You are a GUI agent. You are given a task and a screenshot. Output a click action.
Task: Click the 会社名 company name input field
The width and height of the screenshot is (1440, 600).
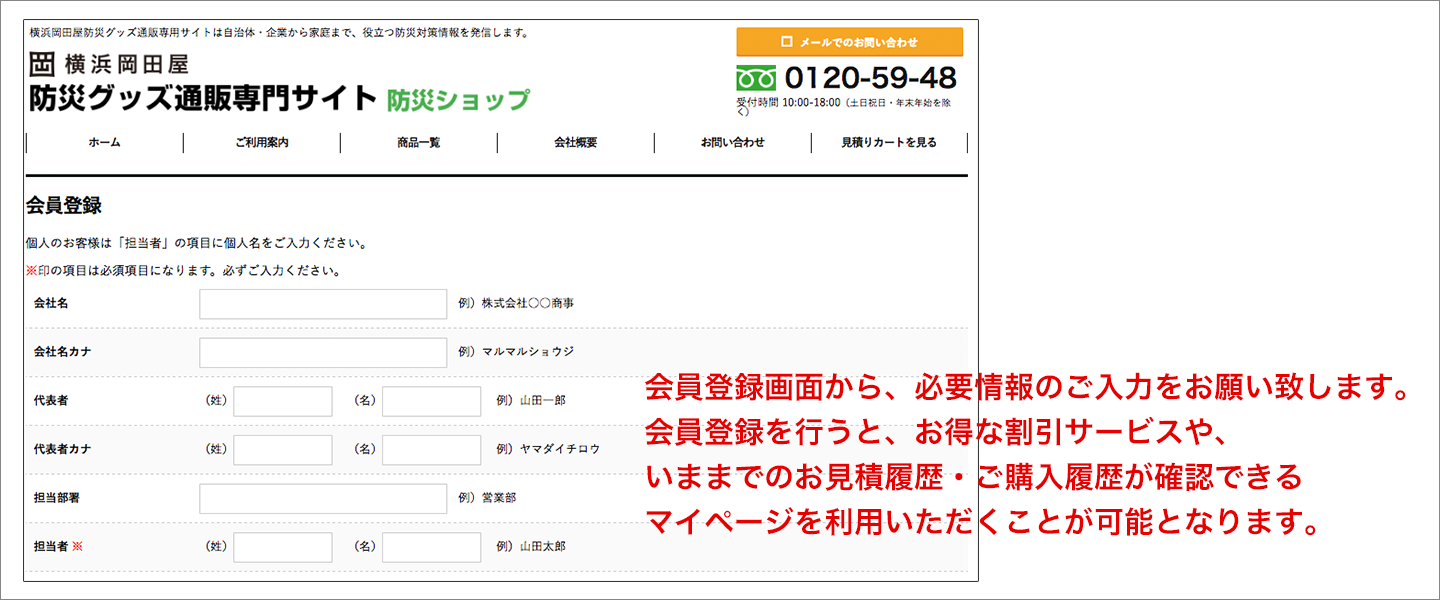322,304
